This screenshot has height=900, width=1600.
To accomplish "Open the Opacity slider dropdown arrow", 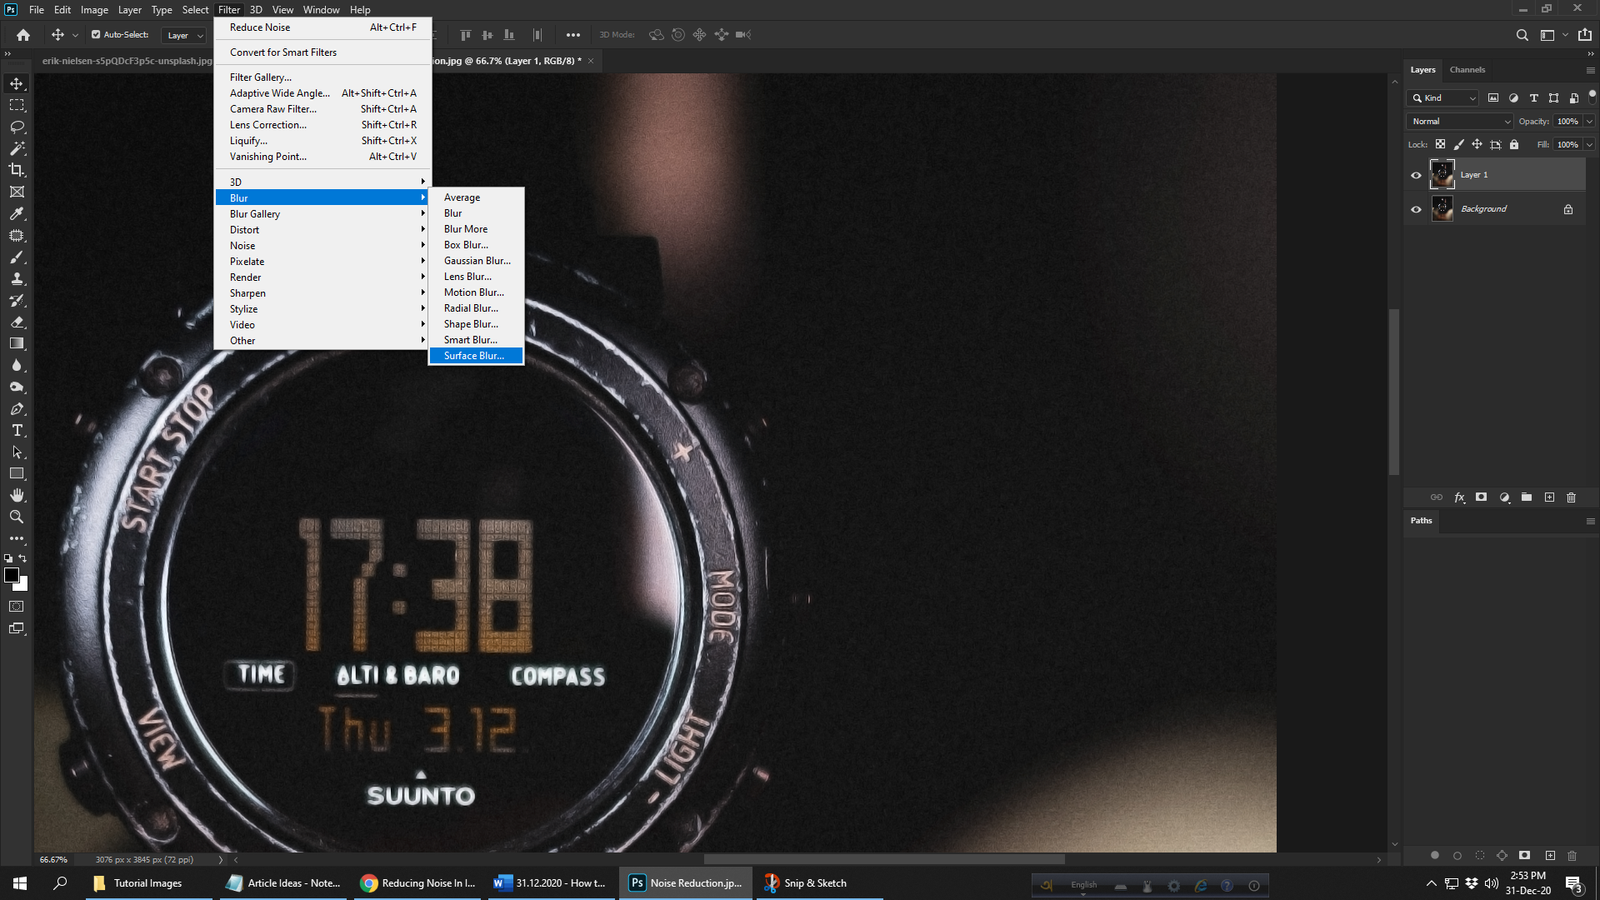I will [1589, 121].
